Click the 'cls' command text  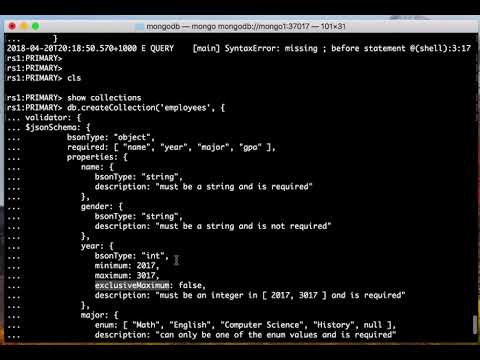[74, 78]
